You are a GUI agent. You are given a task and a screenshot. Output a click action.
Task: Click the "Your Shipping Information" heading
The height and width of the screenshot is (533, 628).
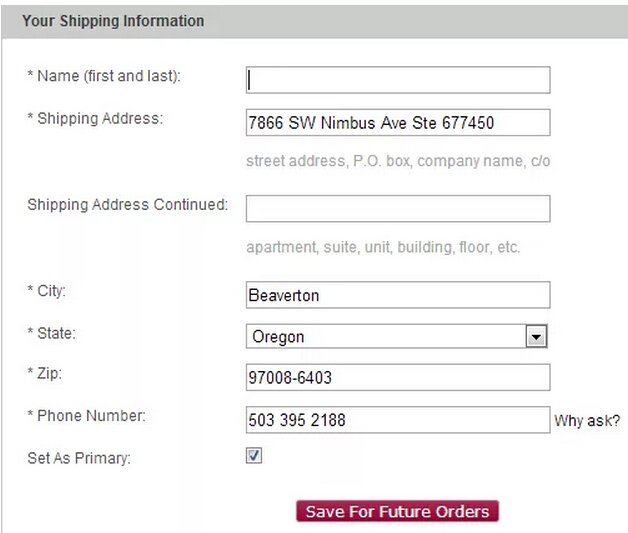click(x=113, y=21)
